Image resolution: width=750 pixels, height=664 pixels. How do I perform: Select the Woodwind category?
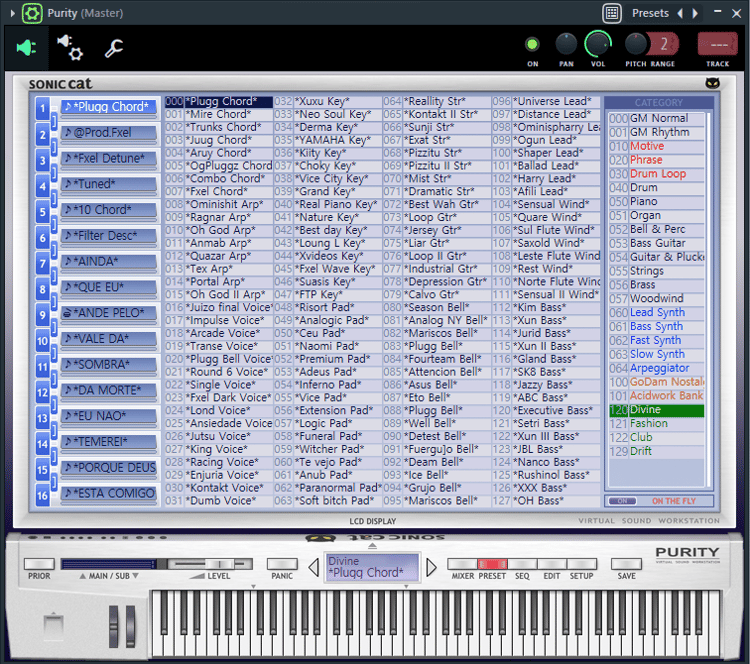[x=656, y=299]
